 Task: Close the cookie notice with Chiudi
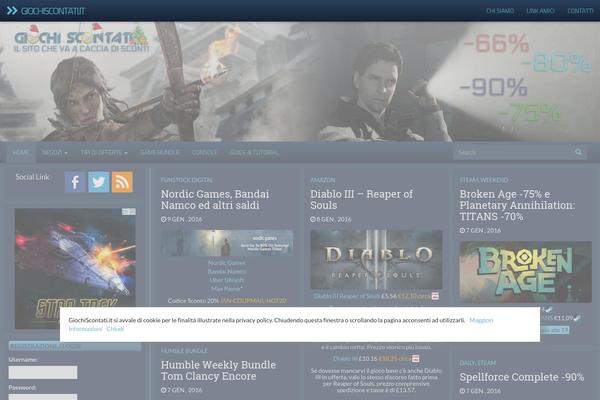(115, 329)
